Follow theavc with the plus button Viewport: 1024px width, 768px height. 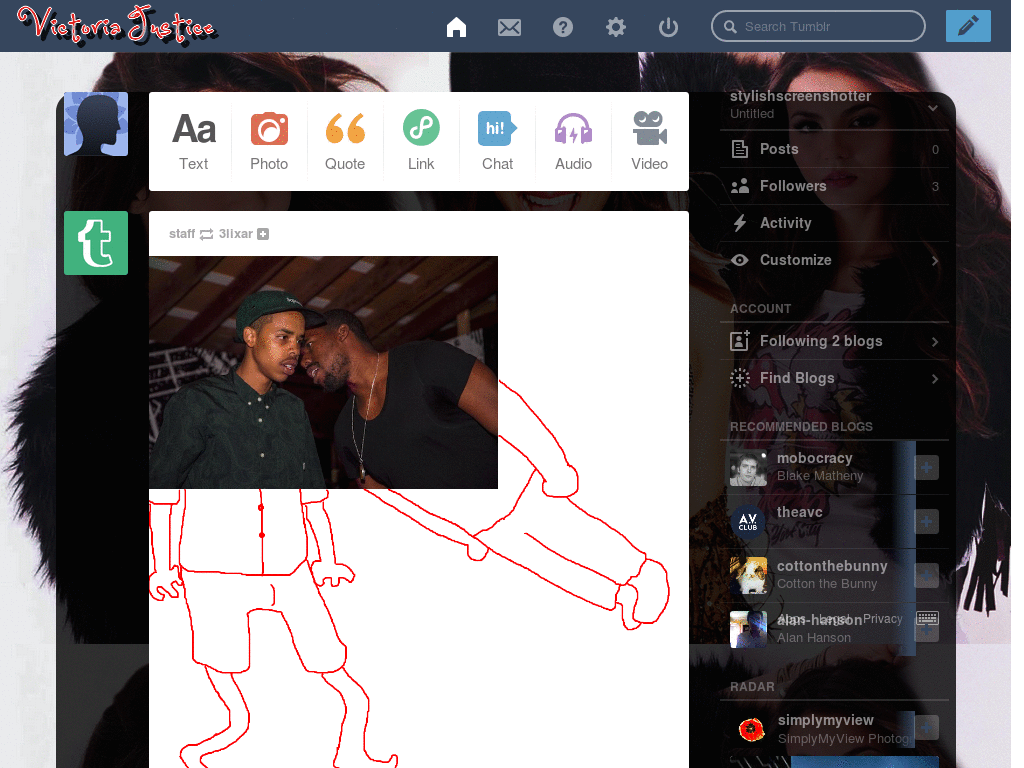[927, 521]
